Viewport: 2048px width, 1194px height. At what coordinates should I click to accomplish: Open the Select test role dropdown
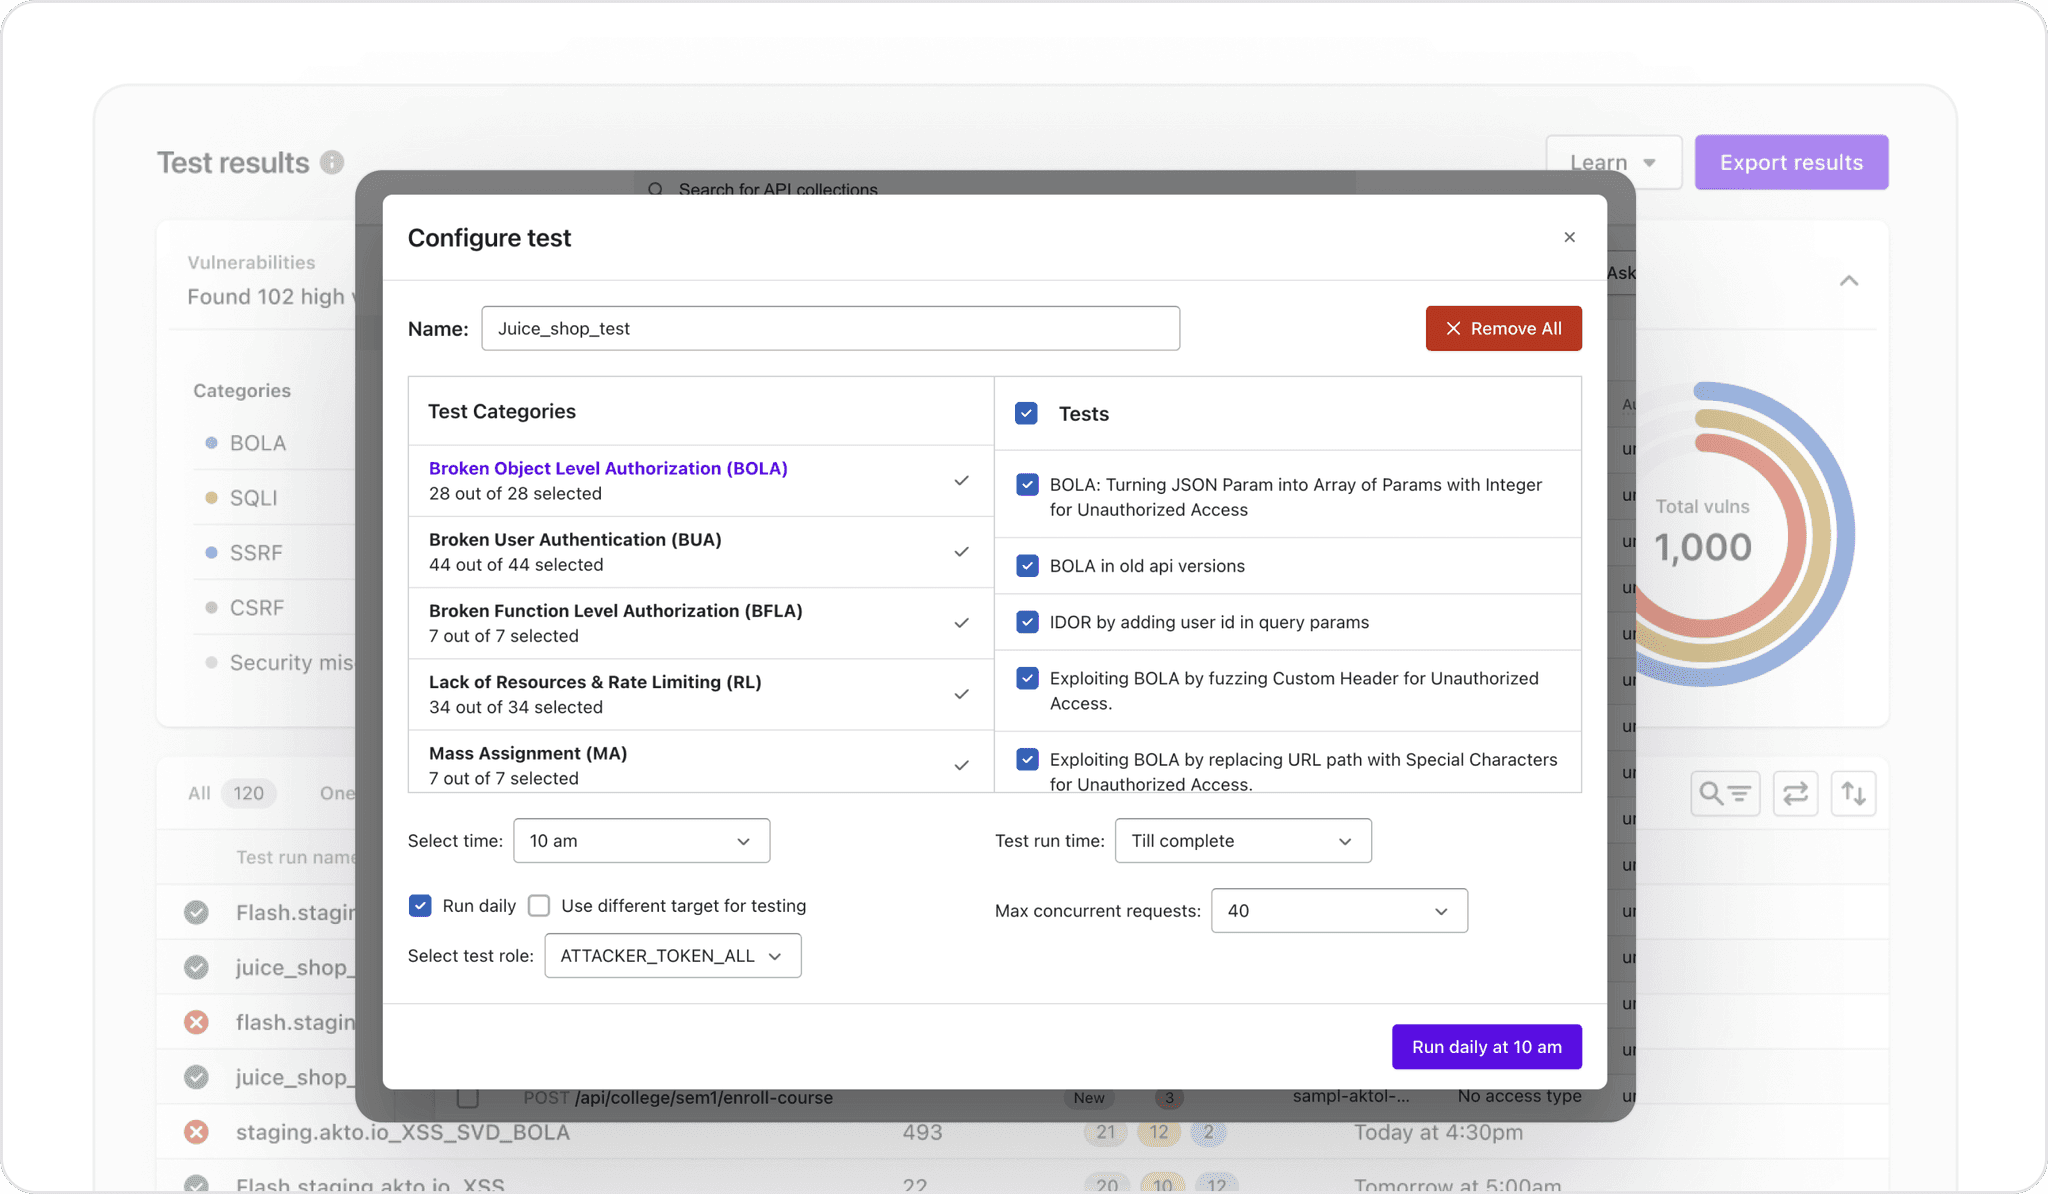point(672,956)
